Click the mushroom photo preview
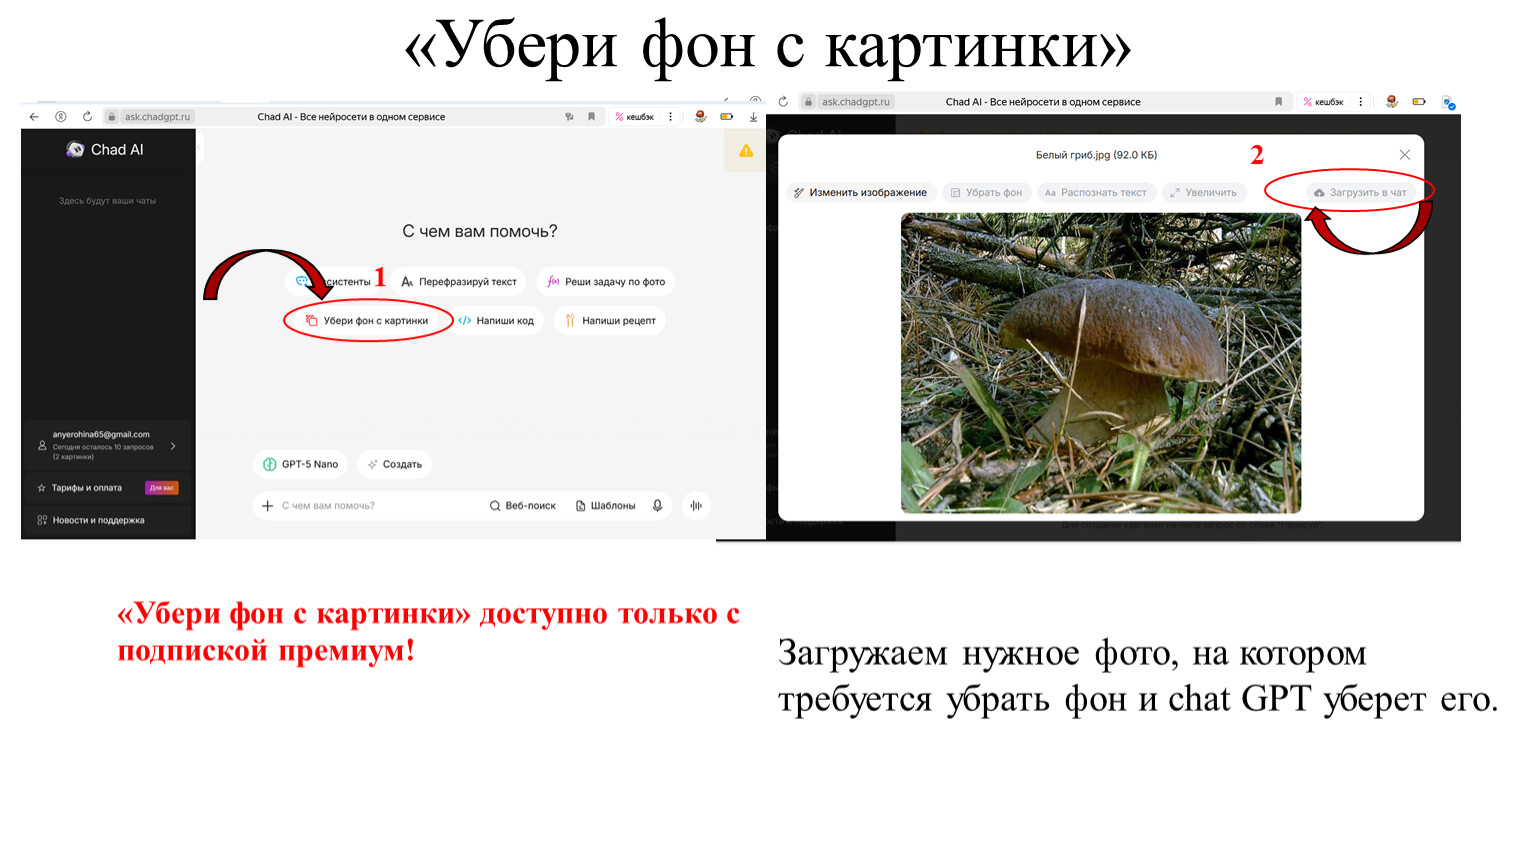 pos(1100,363)
